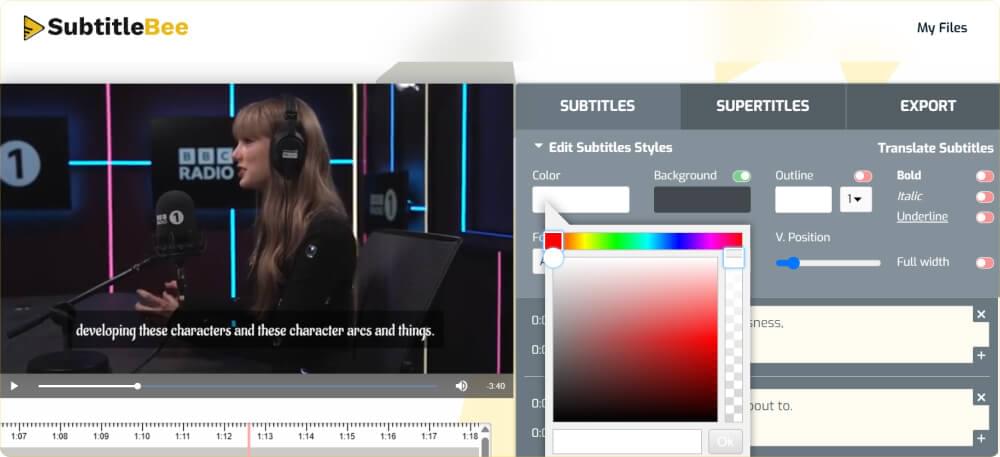This screenshot has height=457, width=1000.
Task: Click the first subtitle text box ending 'sness,'
Action: [x=860, y=335]
